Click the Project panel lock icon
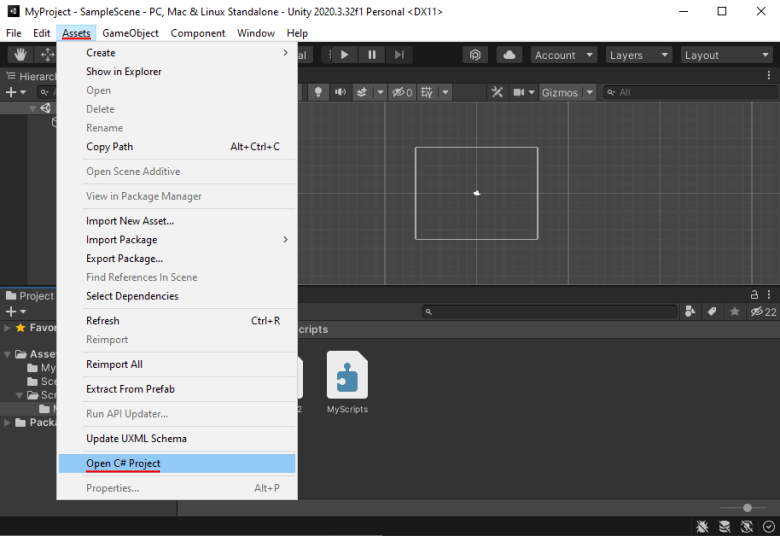The width and height of the screenshot is (780, 536). [754, 295]
